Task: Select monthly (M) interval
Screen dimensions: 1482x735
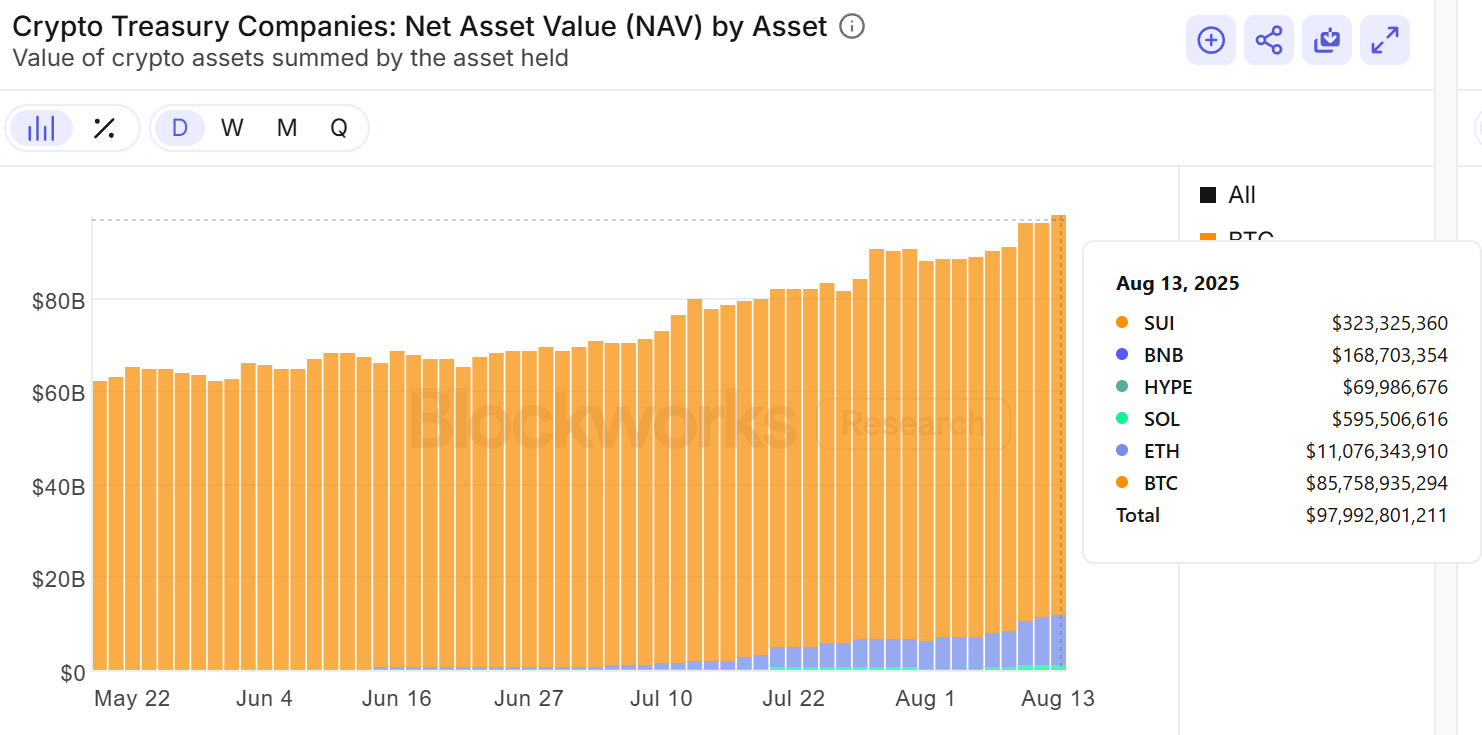Action: tap(287, 128)
